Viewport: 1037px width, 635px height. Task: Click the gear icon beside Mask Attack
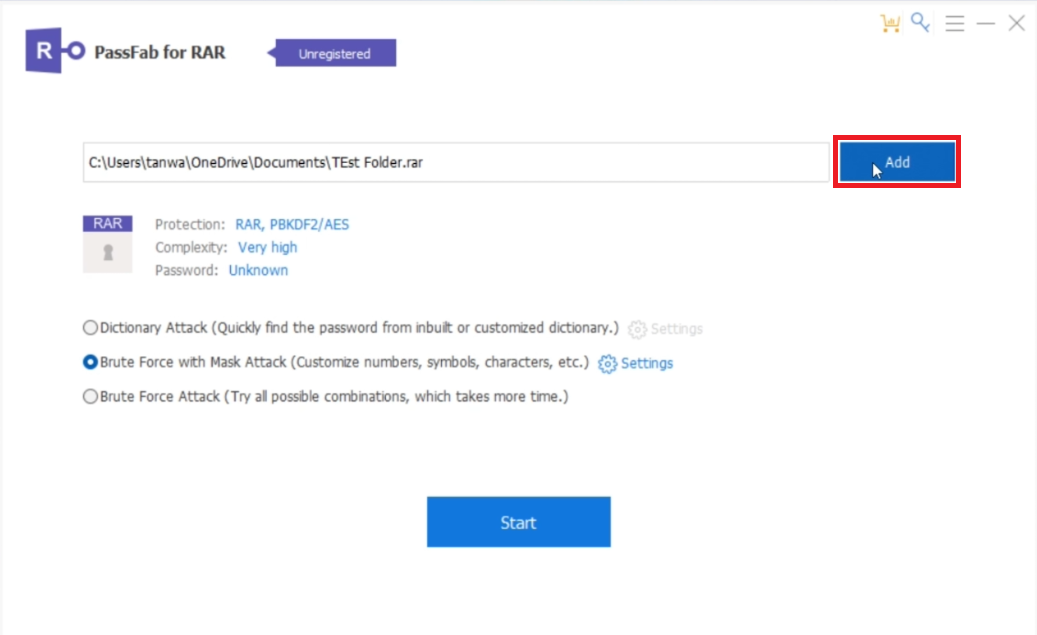point(607,364)
